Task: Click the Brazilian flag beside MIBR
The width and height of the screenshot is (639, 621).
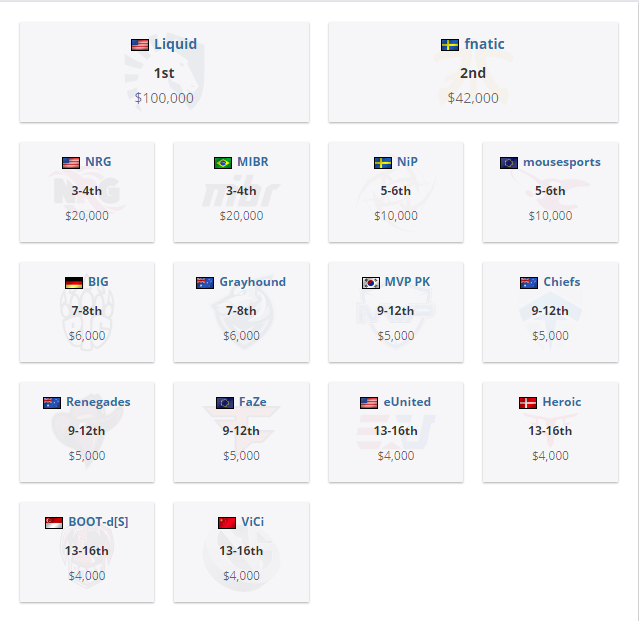Action: pos(223,163)
